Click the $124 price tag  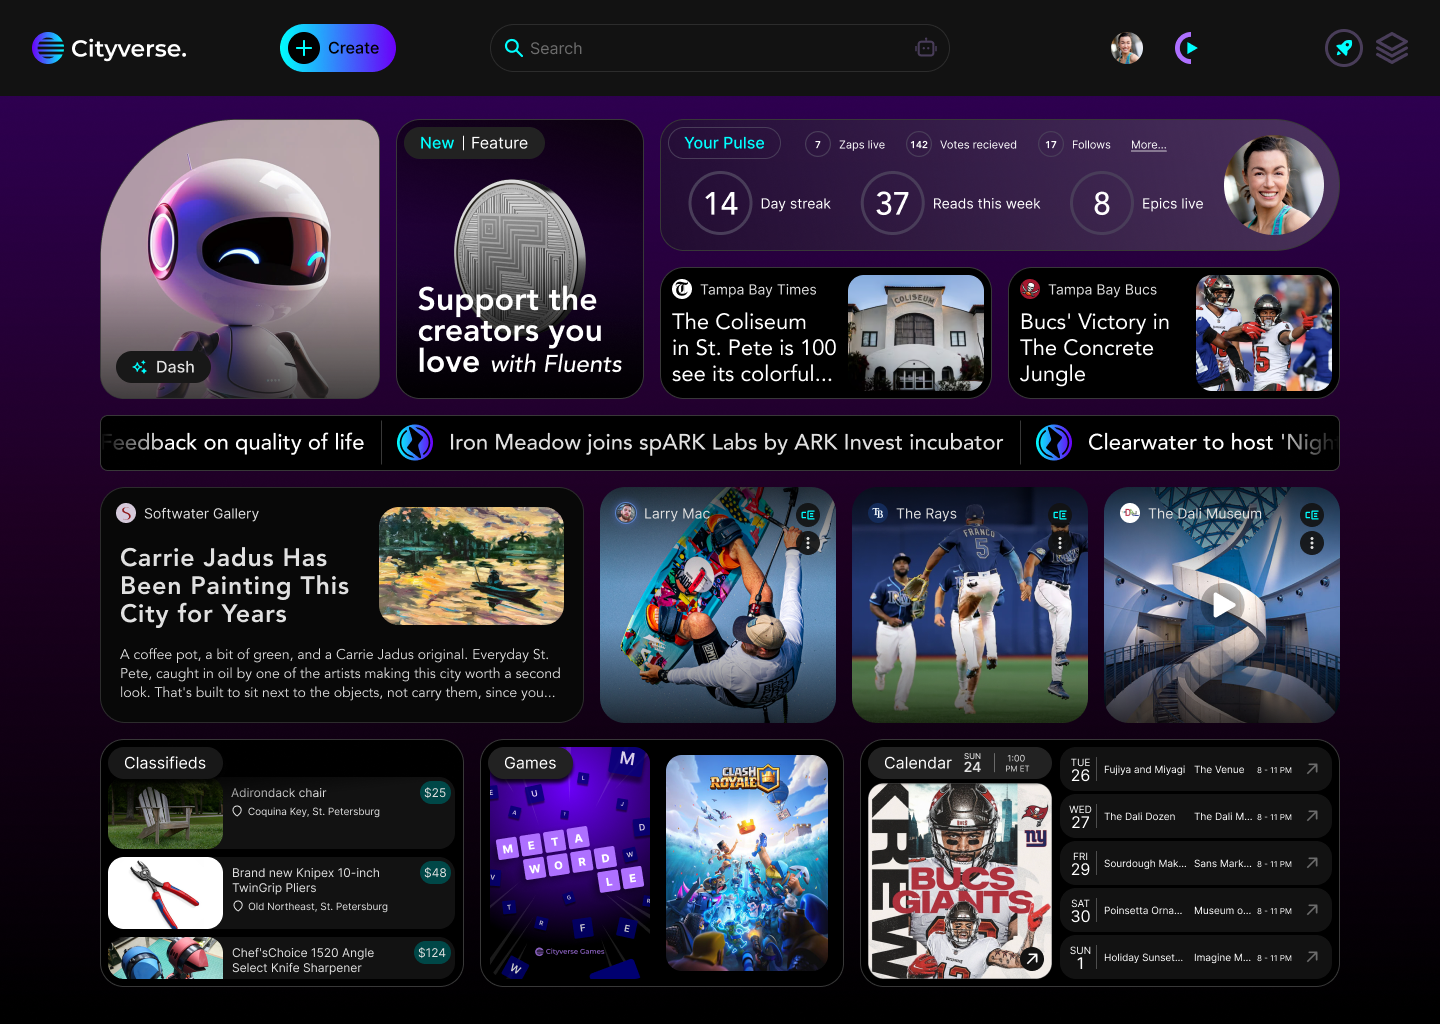click(x=432, y=953)
